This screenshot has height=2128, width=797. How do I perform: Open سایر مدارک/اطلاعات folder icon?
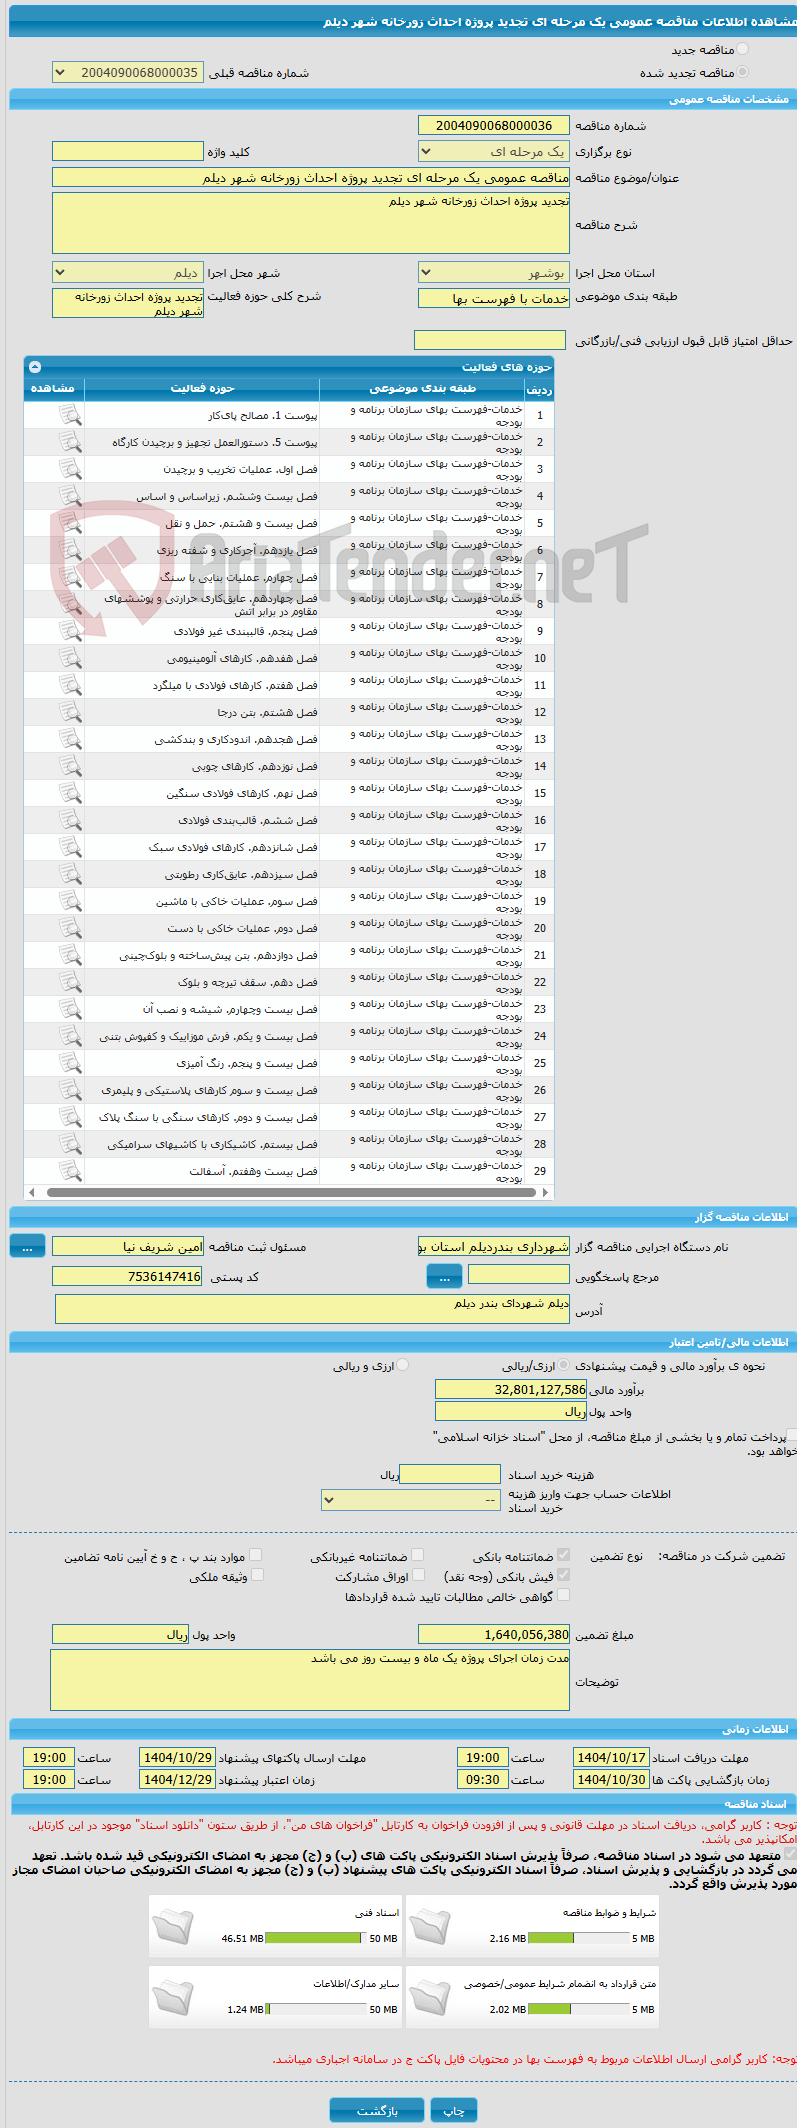click(173, 1997)
